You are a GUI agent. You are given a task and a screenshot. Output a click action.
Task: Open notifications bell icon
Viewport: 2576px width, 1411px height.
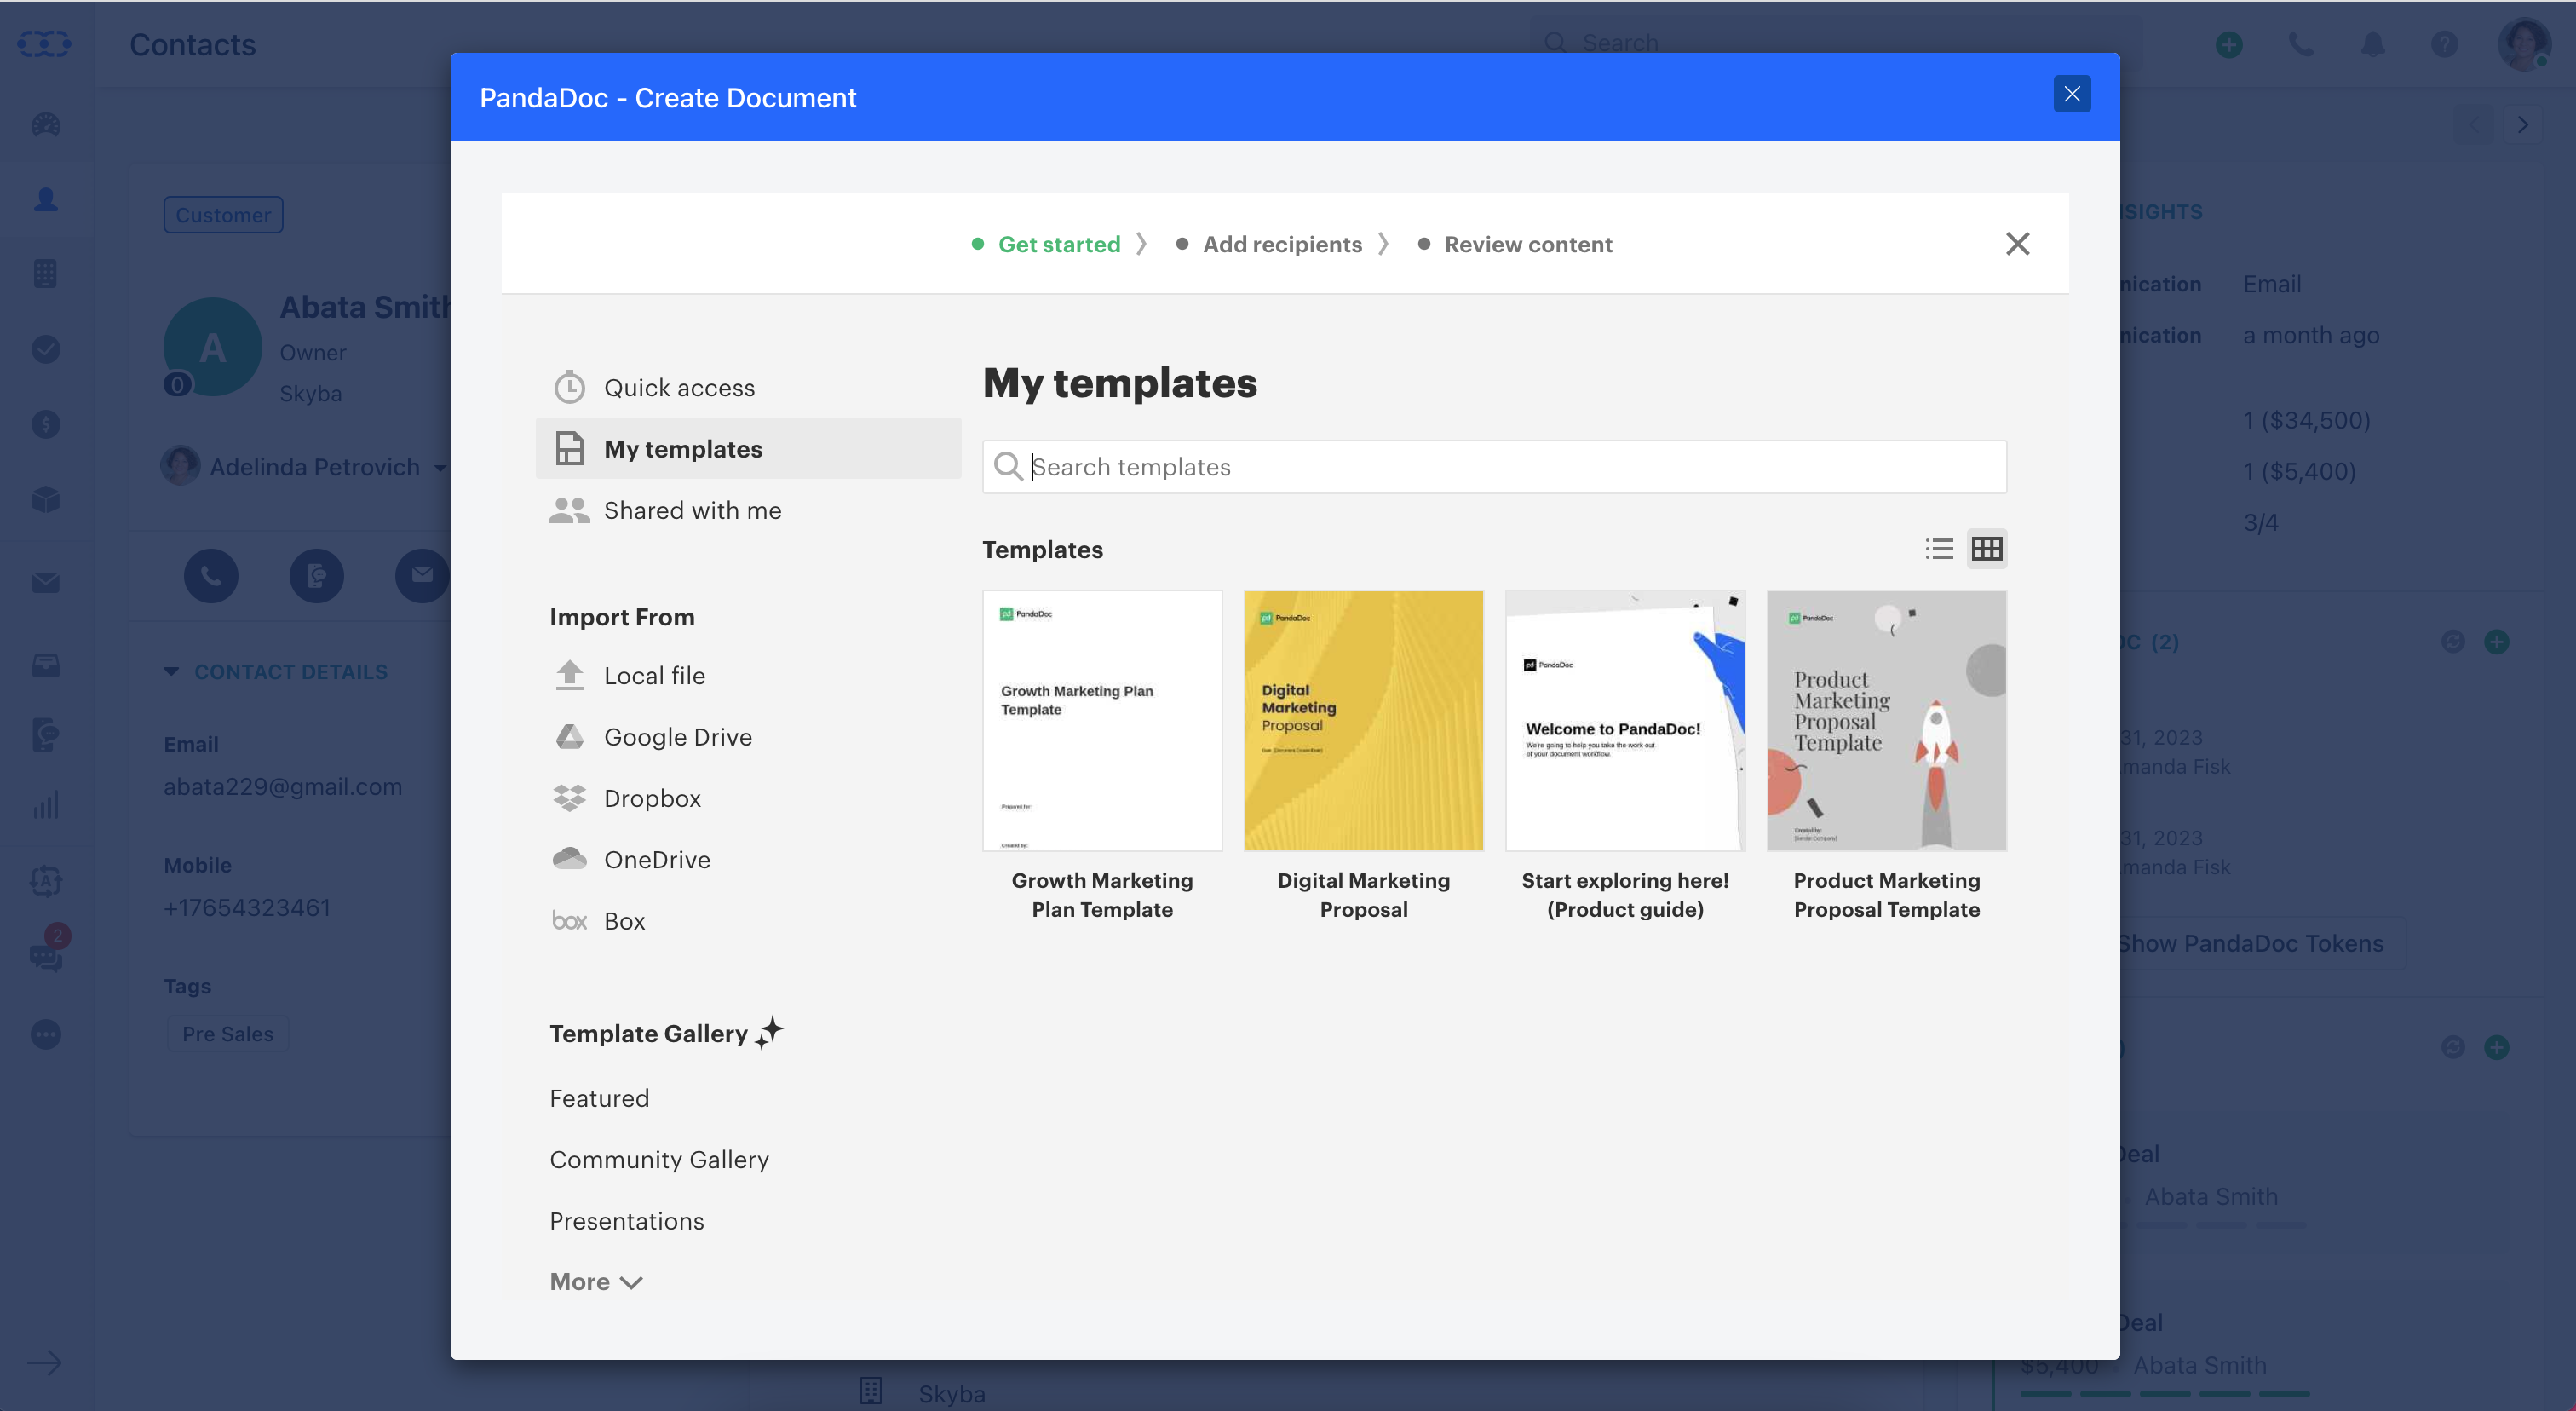click(2372, 44)
